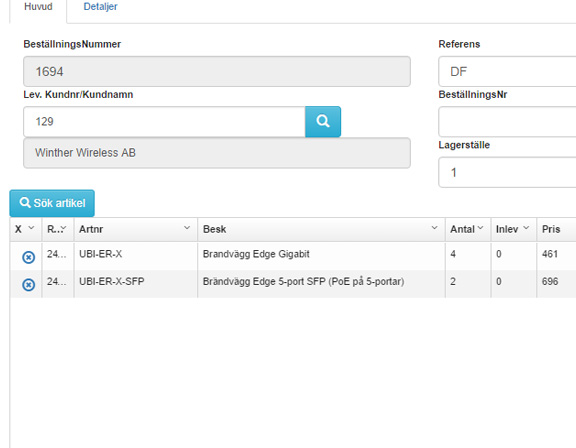Open the Inlev column menu arrow
The height and width of the screenshot is (448, 576).
pyautogui.click(x=526, y=228)
